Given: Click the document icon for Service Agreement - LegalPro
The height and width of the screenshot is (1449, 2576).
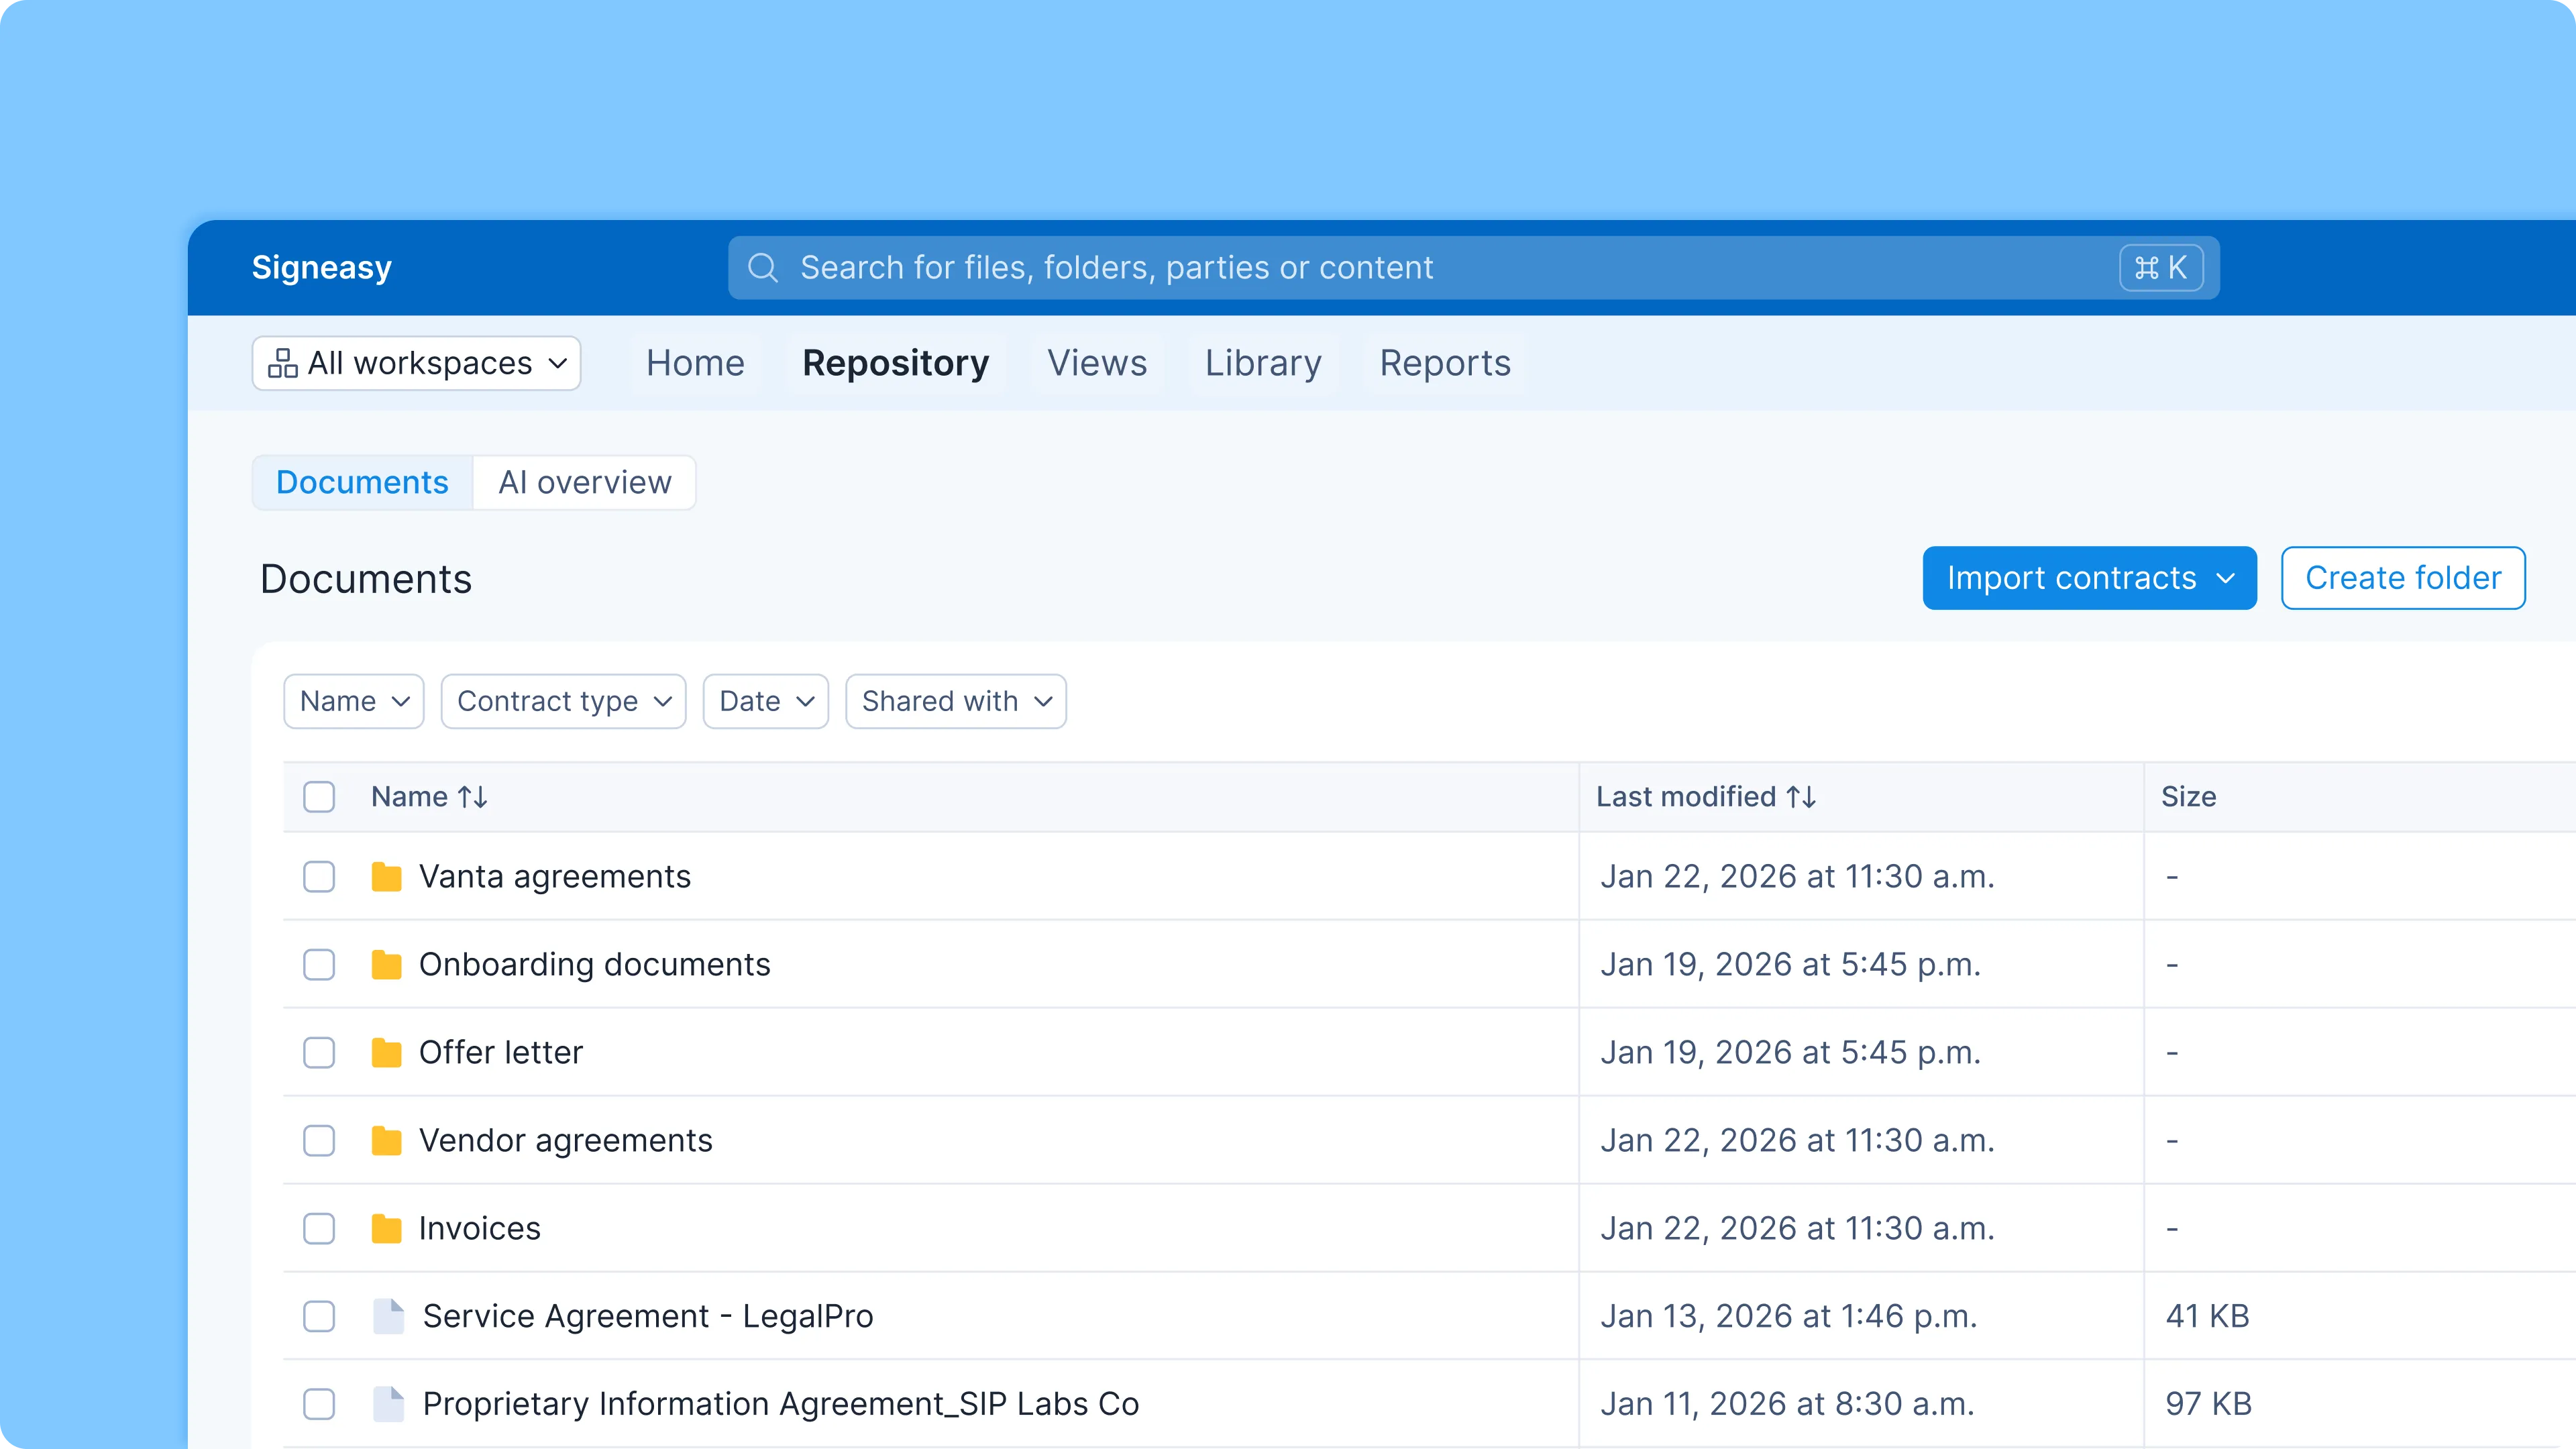Looking at the screenshot, I should point(389,1316).
